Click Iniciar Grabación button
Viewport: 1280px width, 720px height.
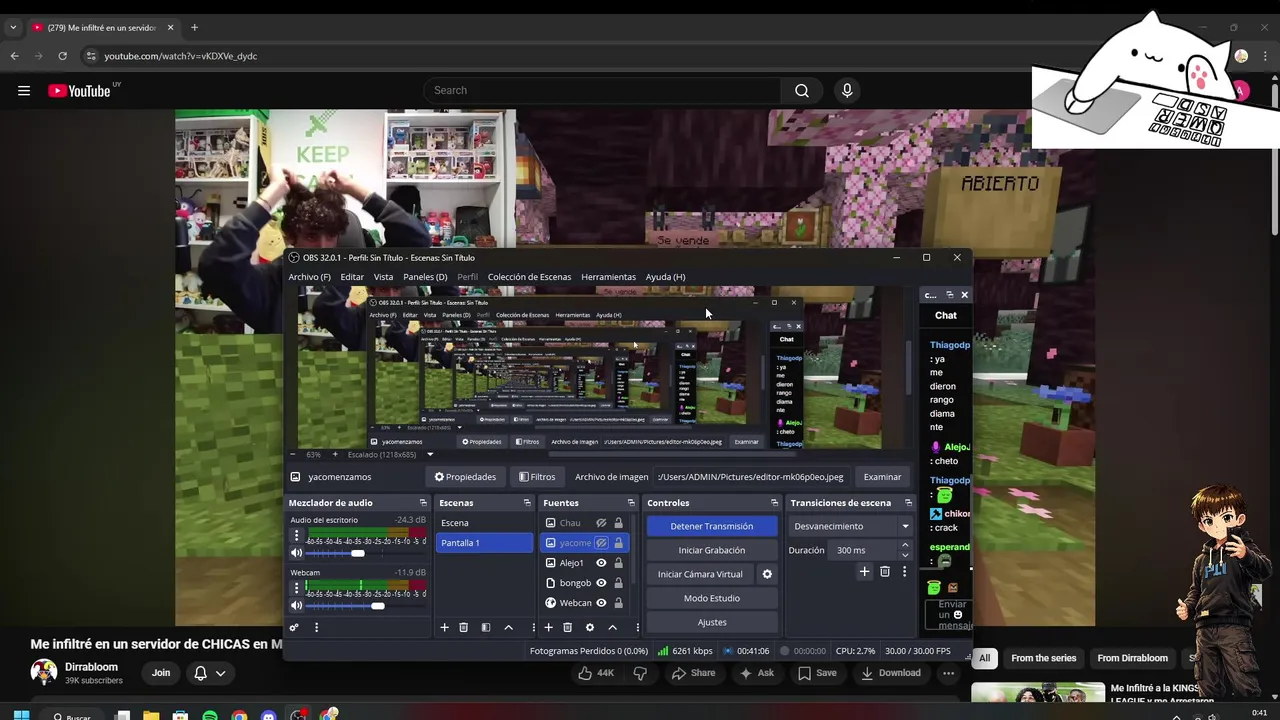pos(712,550)
